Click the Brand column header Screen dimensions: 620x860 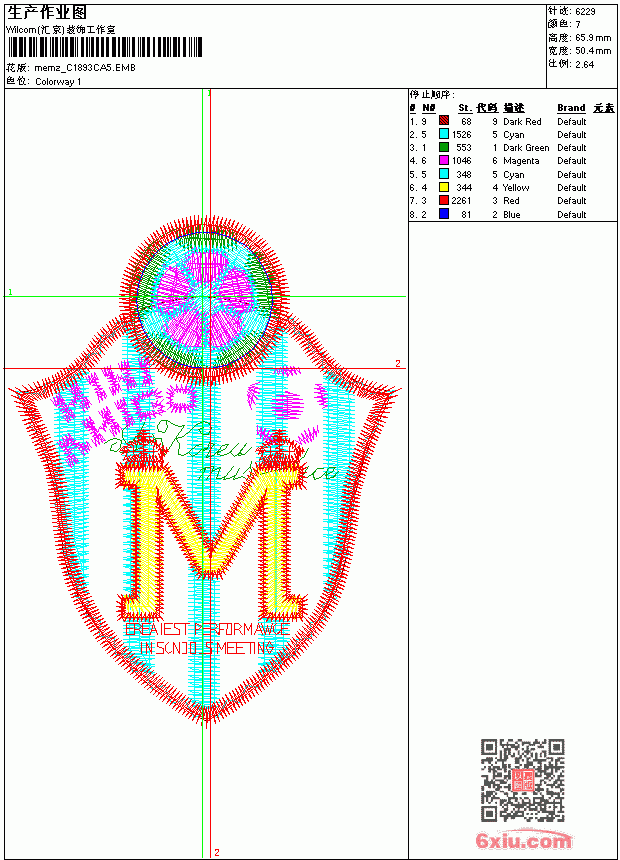click(x=571, y=108)
